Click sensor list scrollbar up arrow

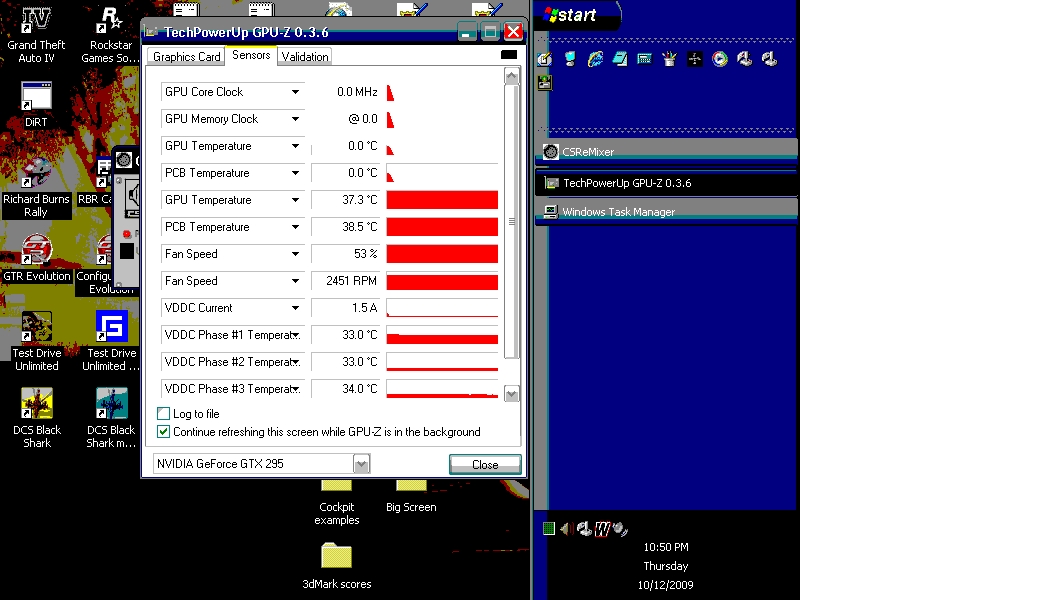coord(512,76)
